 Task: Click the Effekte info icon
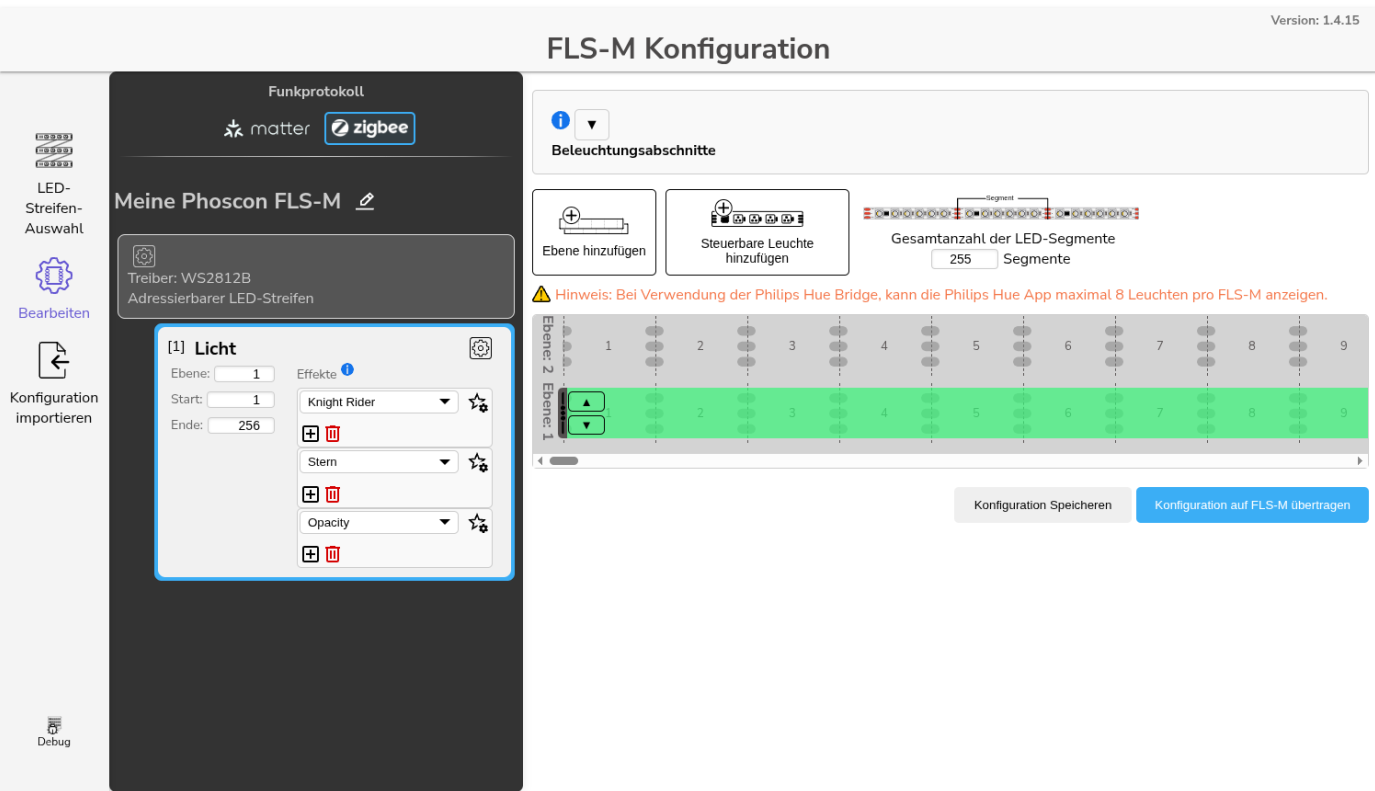point(347,369)
